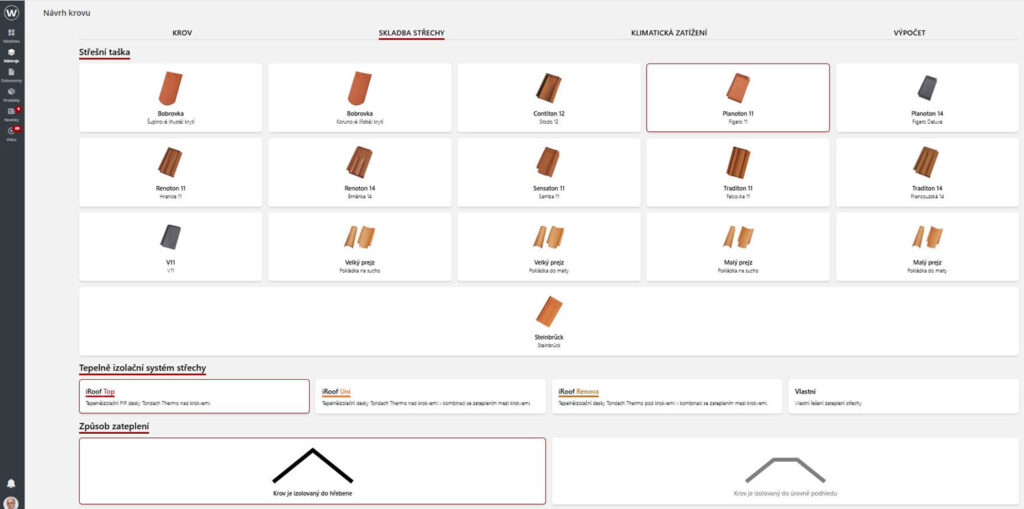Choose the iRoof Uni insulation system
The width and height of the screenshot is (1024, 509).
(430, 396)
